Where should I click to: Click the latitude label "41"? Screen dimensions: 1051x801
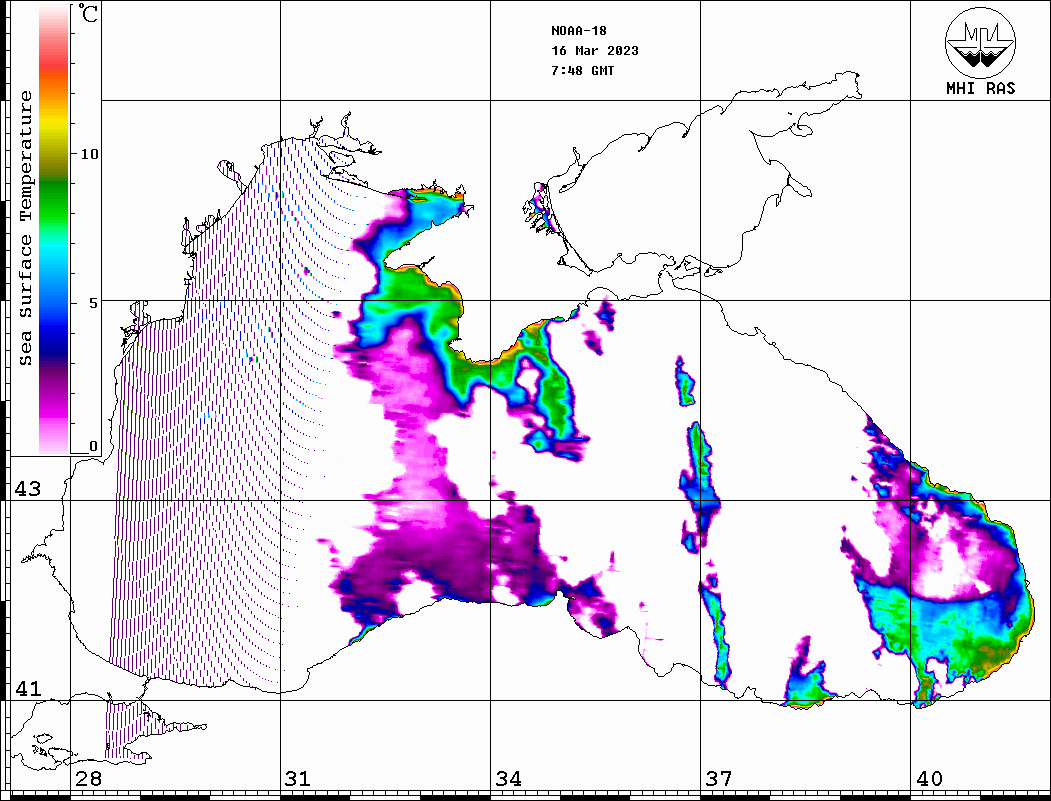[28, 688]
